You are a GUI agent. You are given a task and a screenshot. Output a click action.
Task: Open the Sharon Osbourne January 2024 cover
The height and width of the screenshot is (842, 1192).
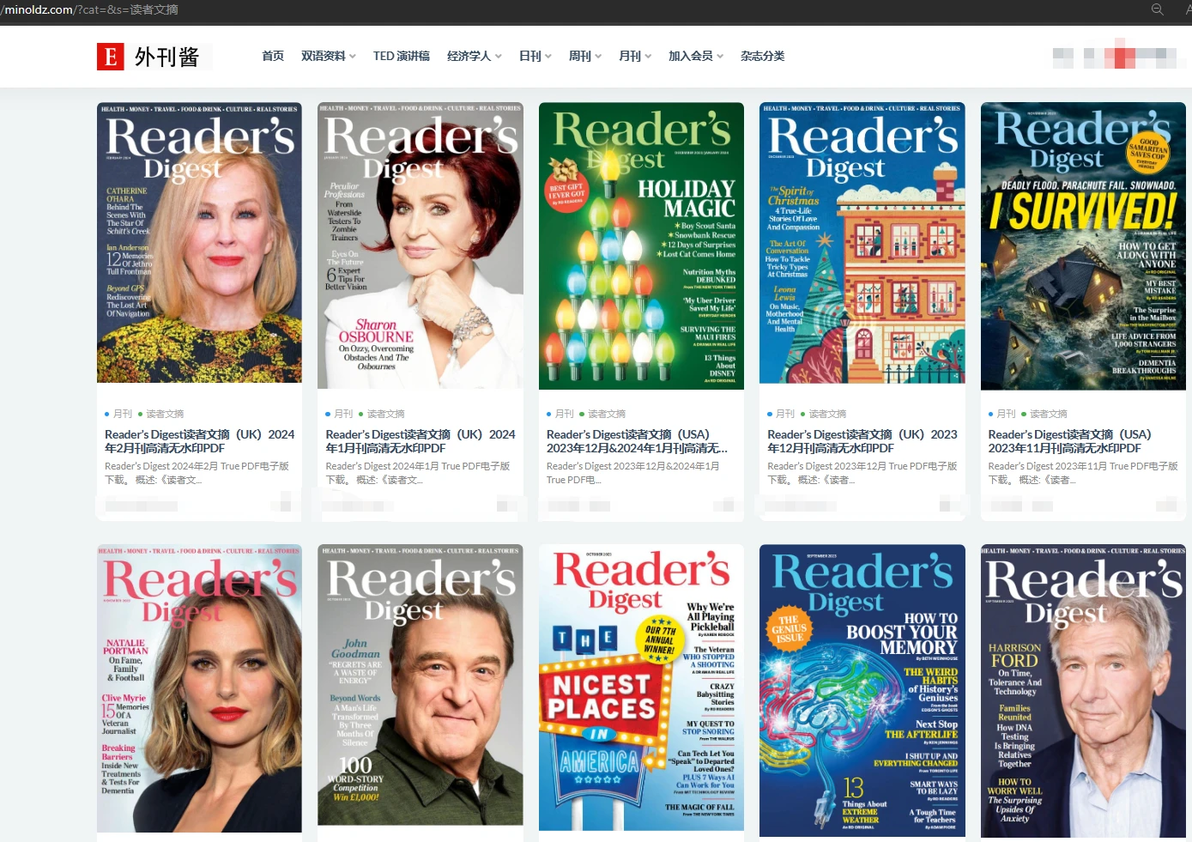tap(420, 245)
